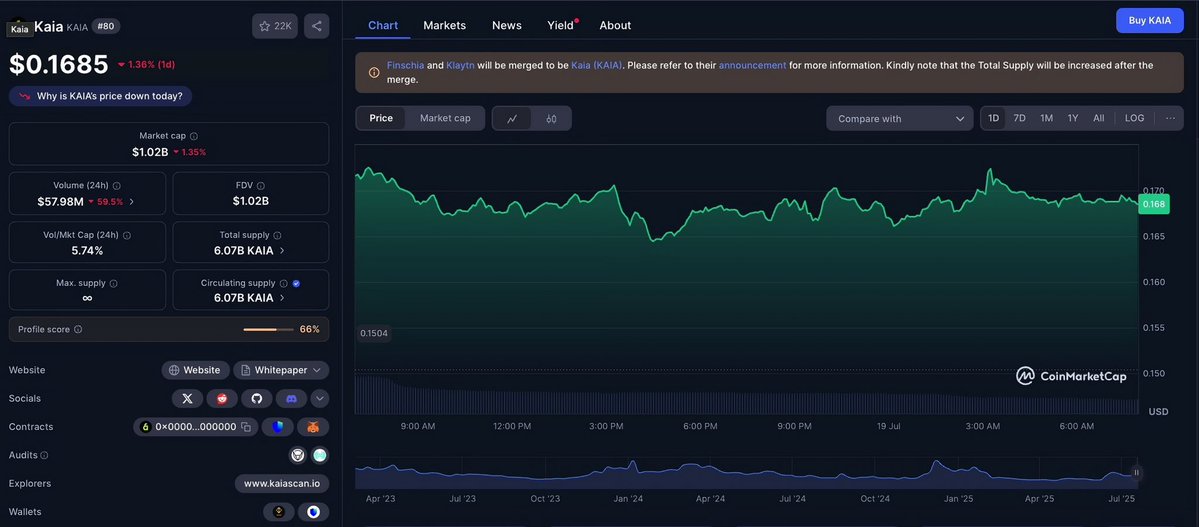Click the blue shield wallet icon in Contracts

pos(278,427)
